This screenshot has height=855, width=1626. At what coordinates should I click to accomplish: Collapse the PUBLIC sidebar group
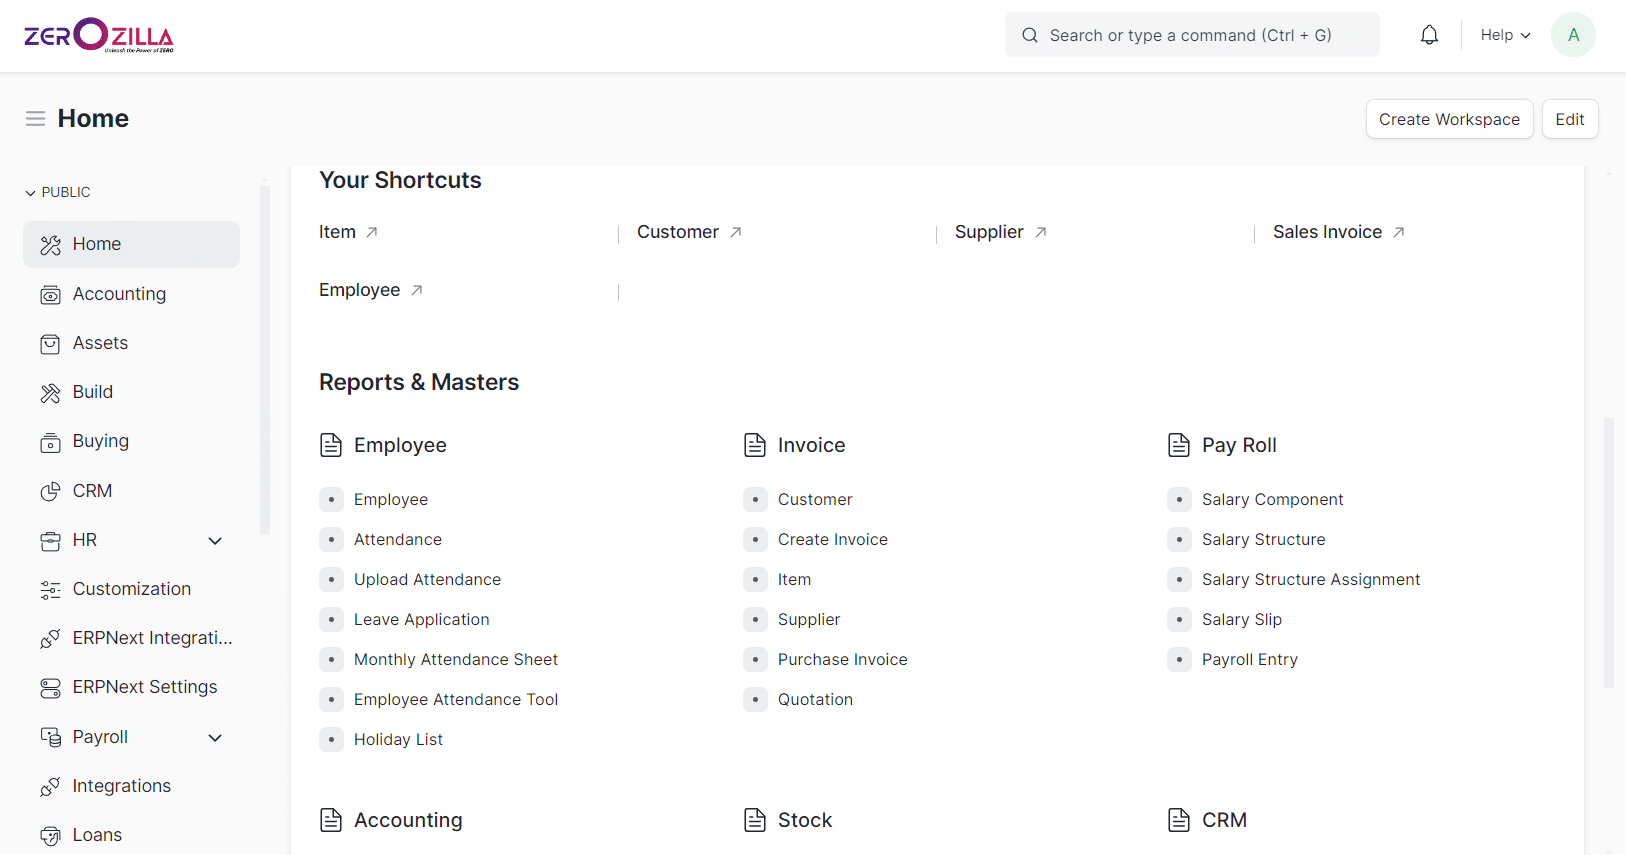(58, 192)
